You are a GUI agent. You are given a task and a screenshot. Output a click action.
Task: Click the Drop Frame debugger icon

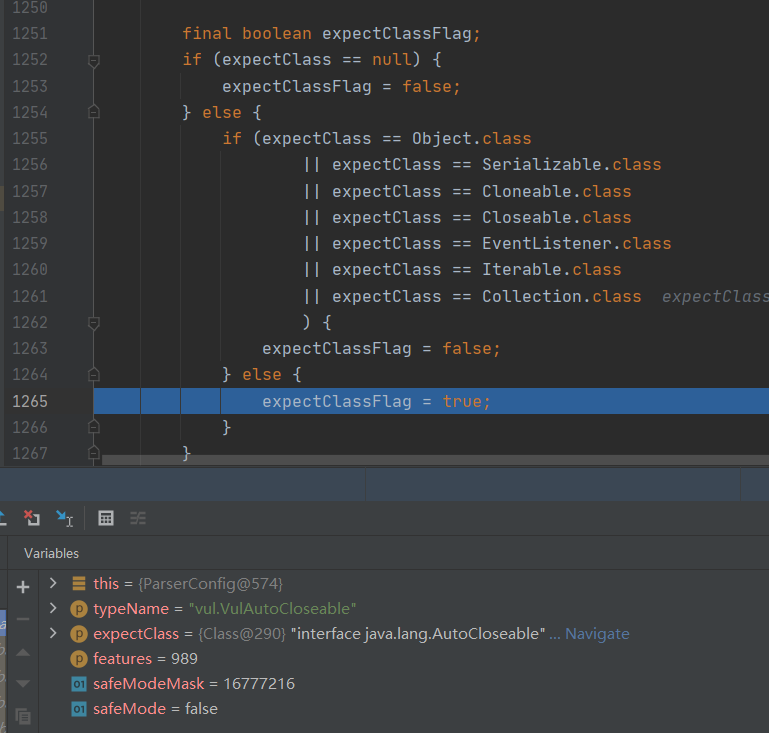pos(32,517)
